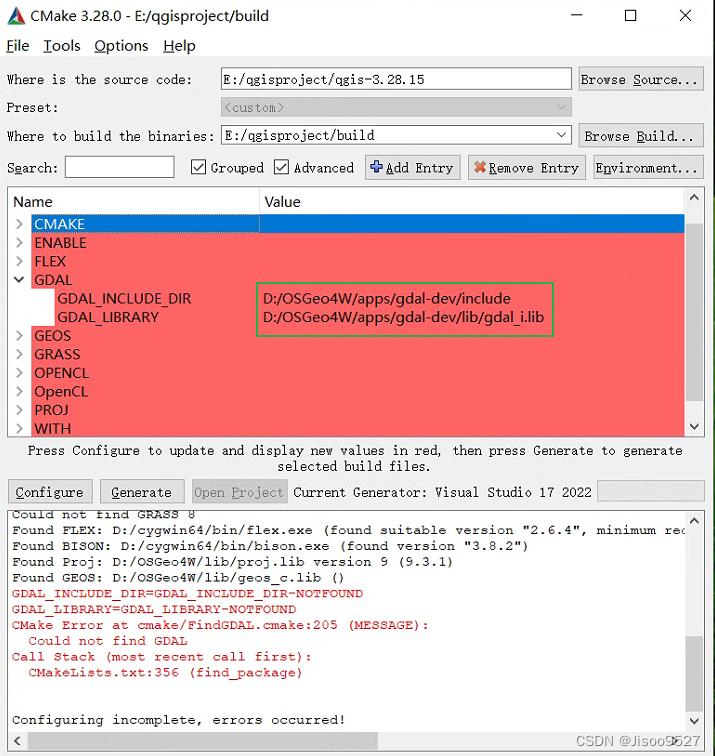The height and width of the screenshot is (756, 715).
Task: Click the orange X icon on Remove Entry
Action: (480, 167)
